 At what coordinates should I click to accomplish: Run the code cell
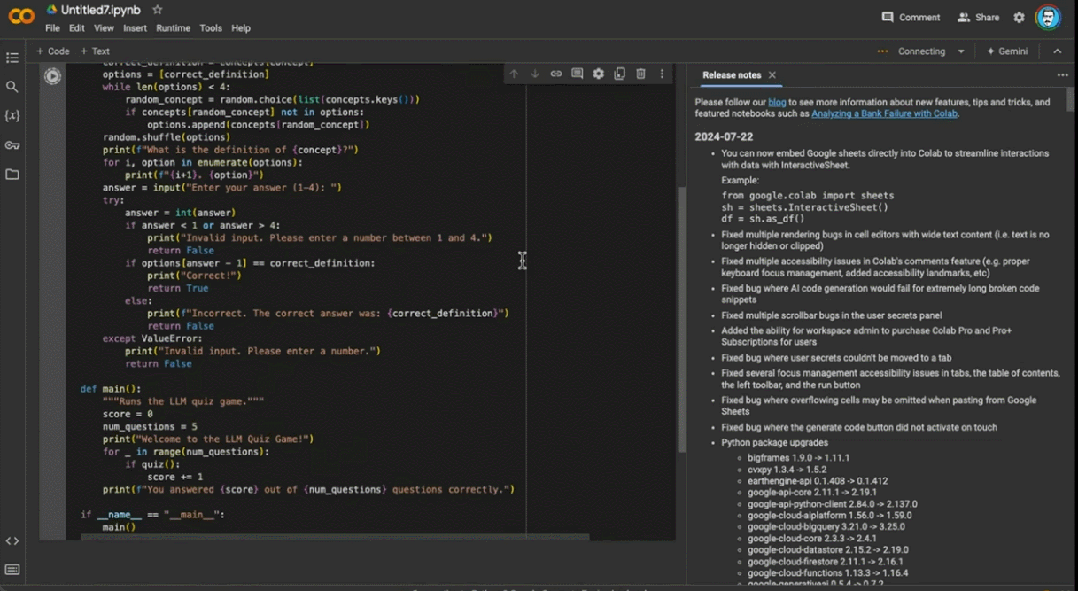(52, 76)
